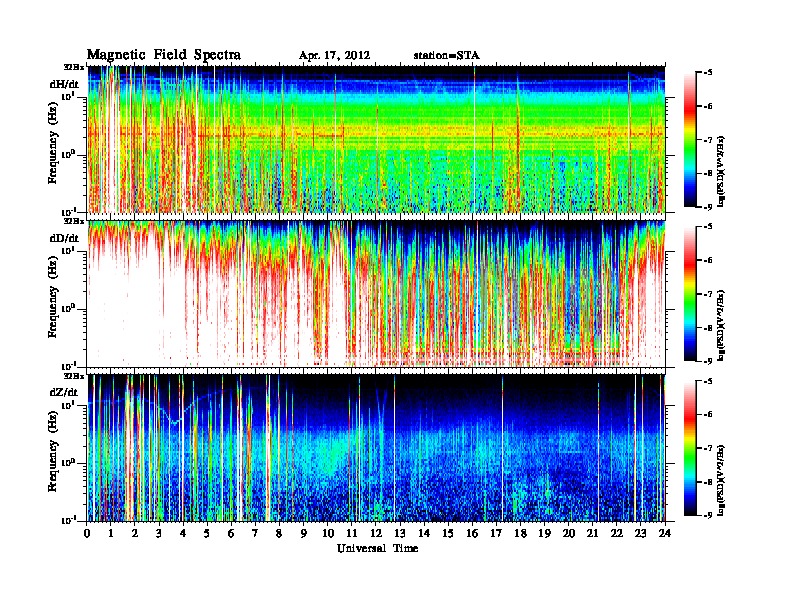
Task: Click hour tick "18" on the time axis
Action: coord(520,534)
